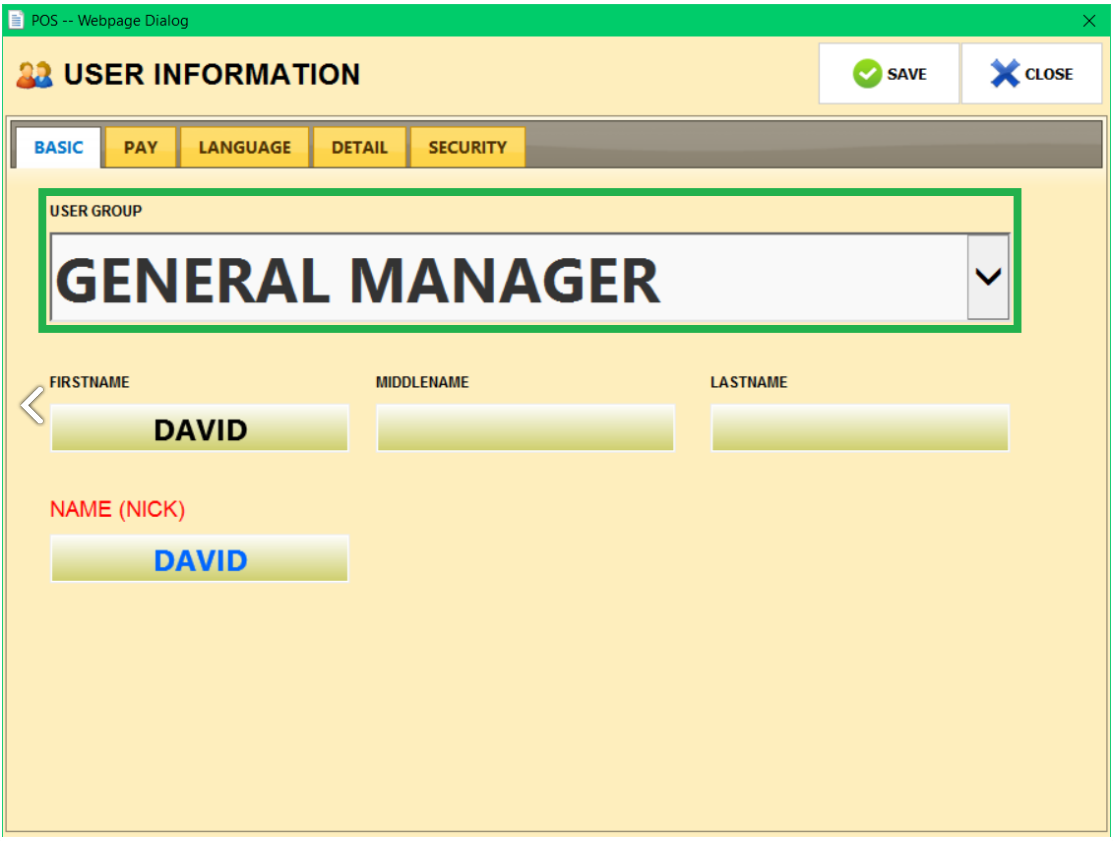Click the Name (Nick) field with blue DAVID
The image size is (1113, 841).
(x=200, y=559)
